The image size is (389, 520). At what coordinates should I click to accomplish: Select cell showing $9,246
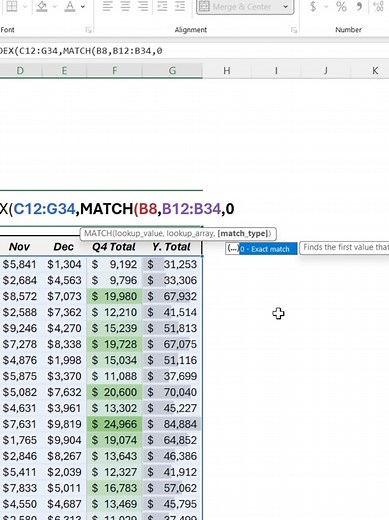click(x=20, y=328)
